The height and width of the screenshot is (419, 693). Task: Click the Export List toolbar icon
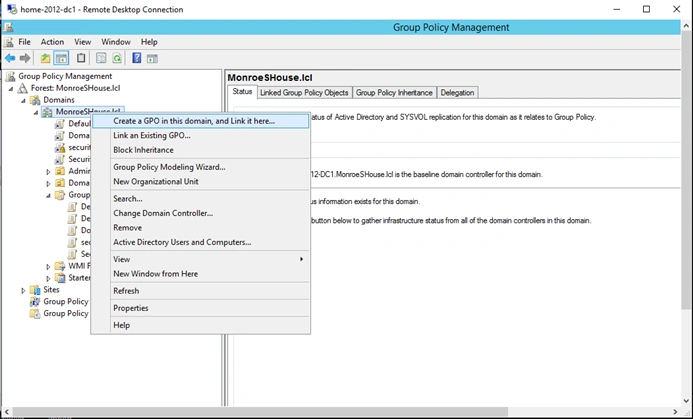pyautogui.click(x=101, y=58)
